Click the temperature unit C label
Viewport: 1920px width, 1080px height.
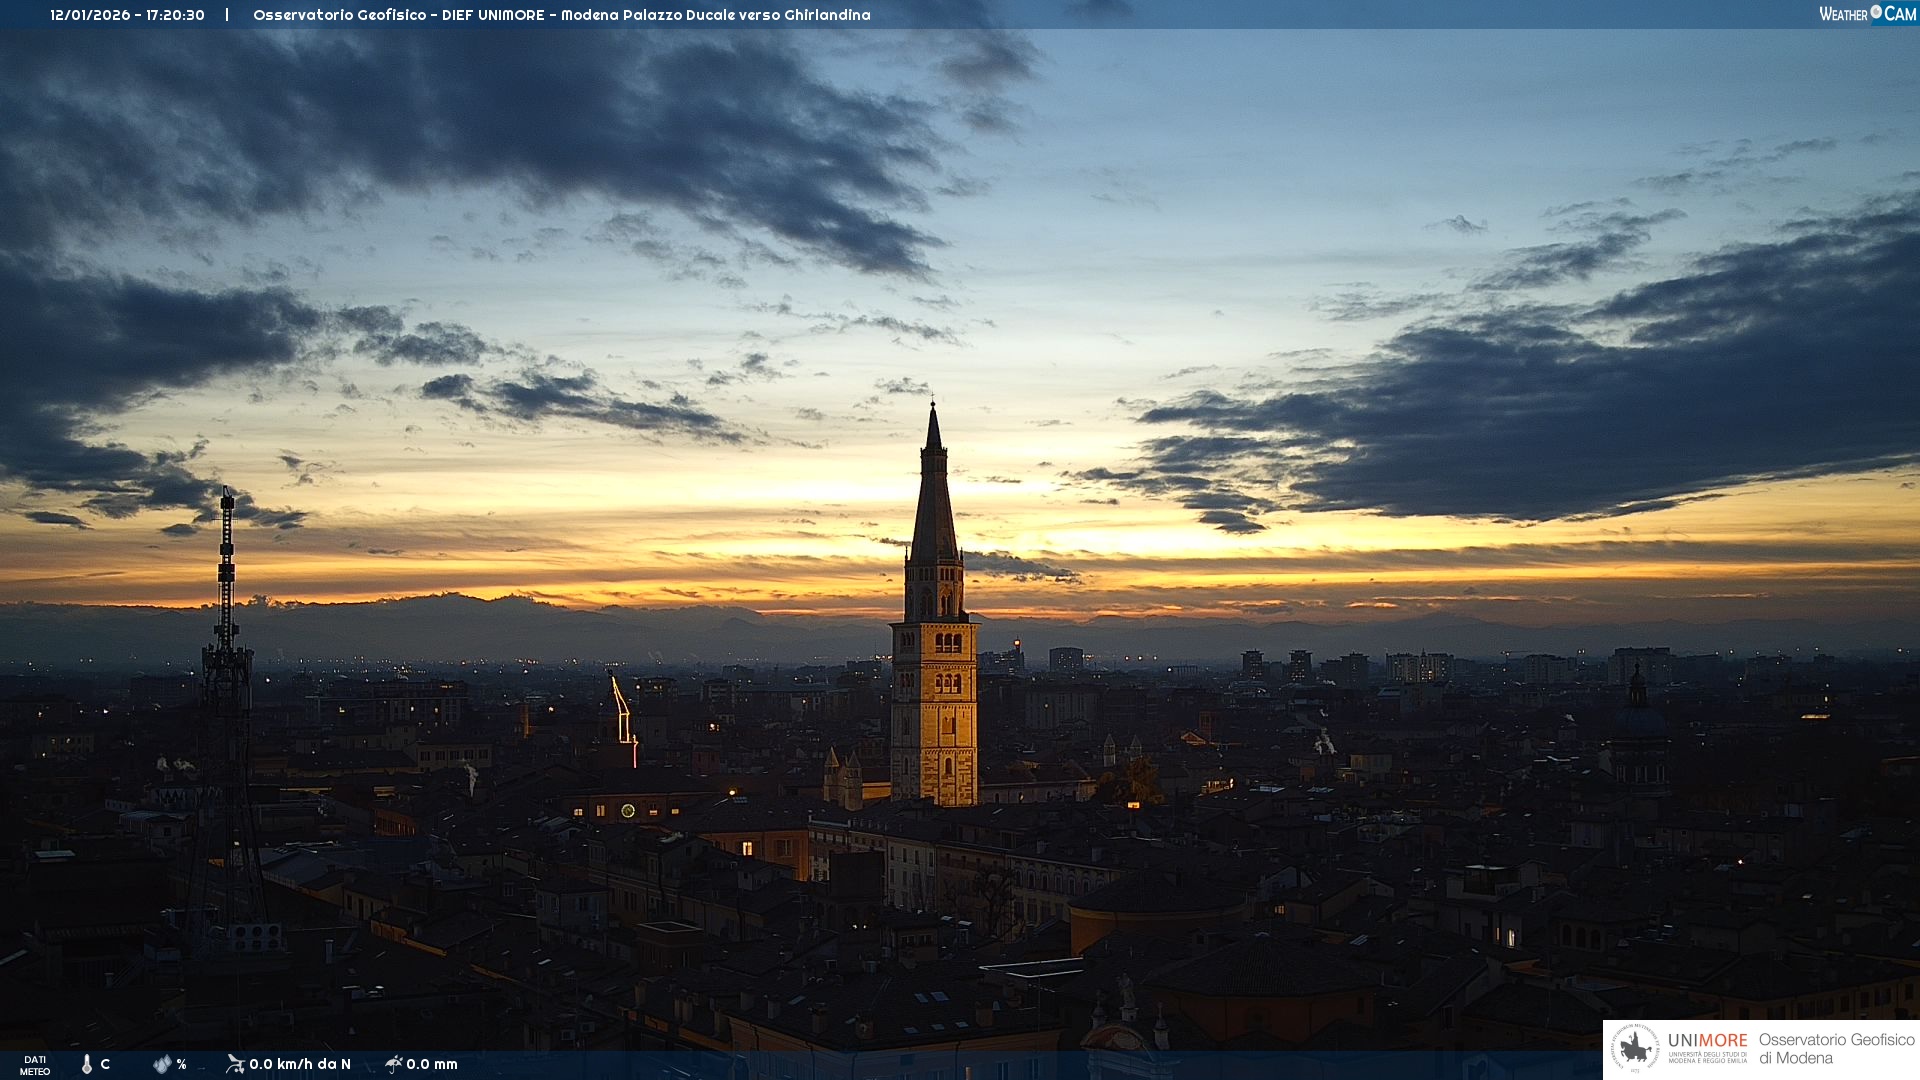(105, 1064)
